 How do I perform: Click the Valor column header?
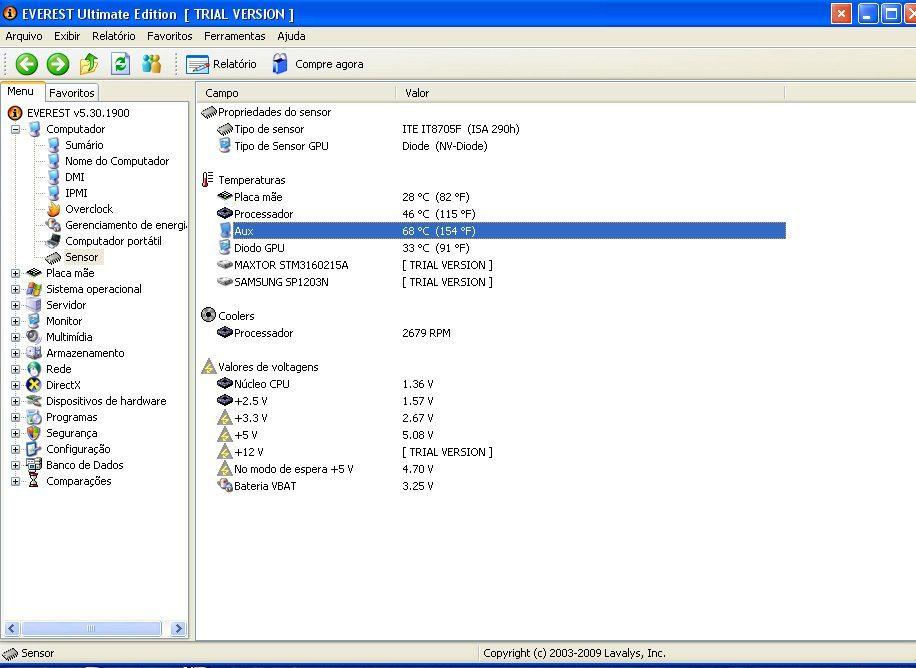tap(417, 93)
